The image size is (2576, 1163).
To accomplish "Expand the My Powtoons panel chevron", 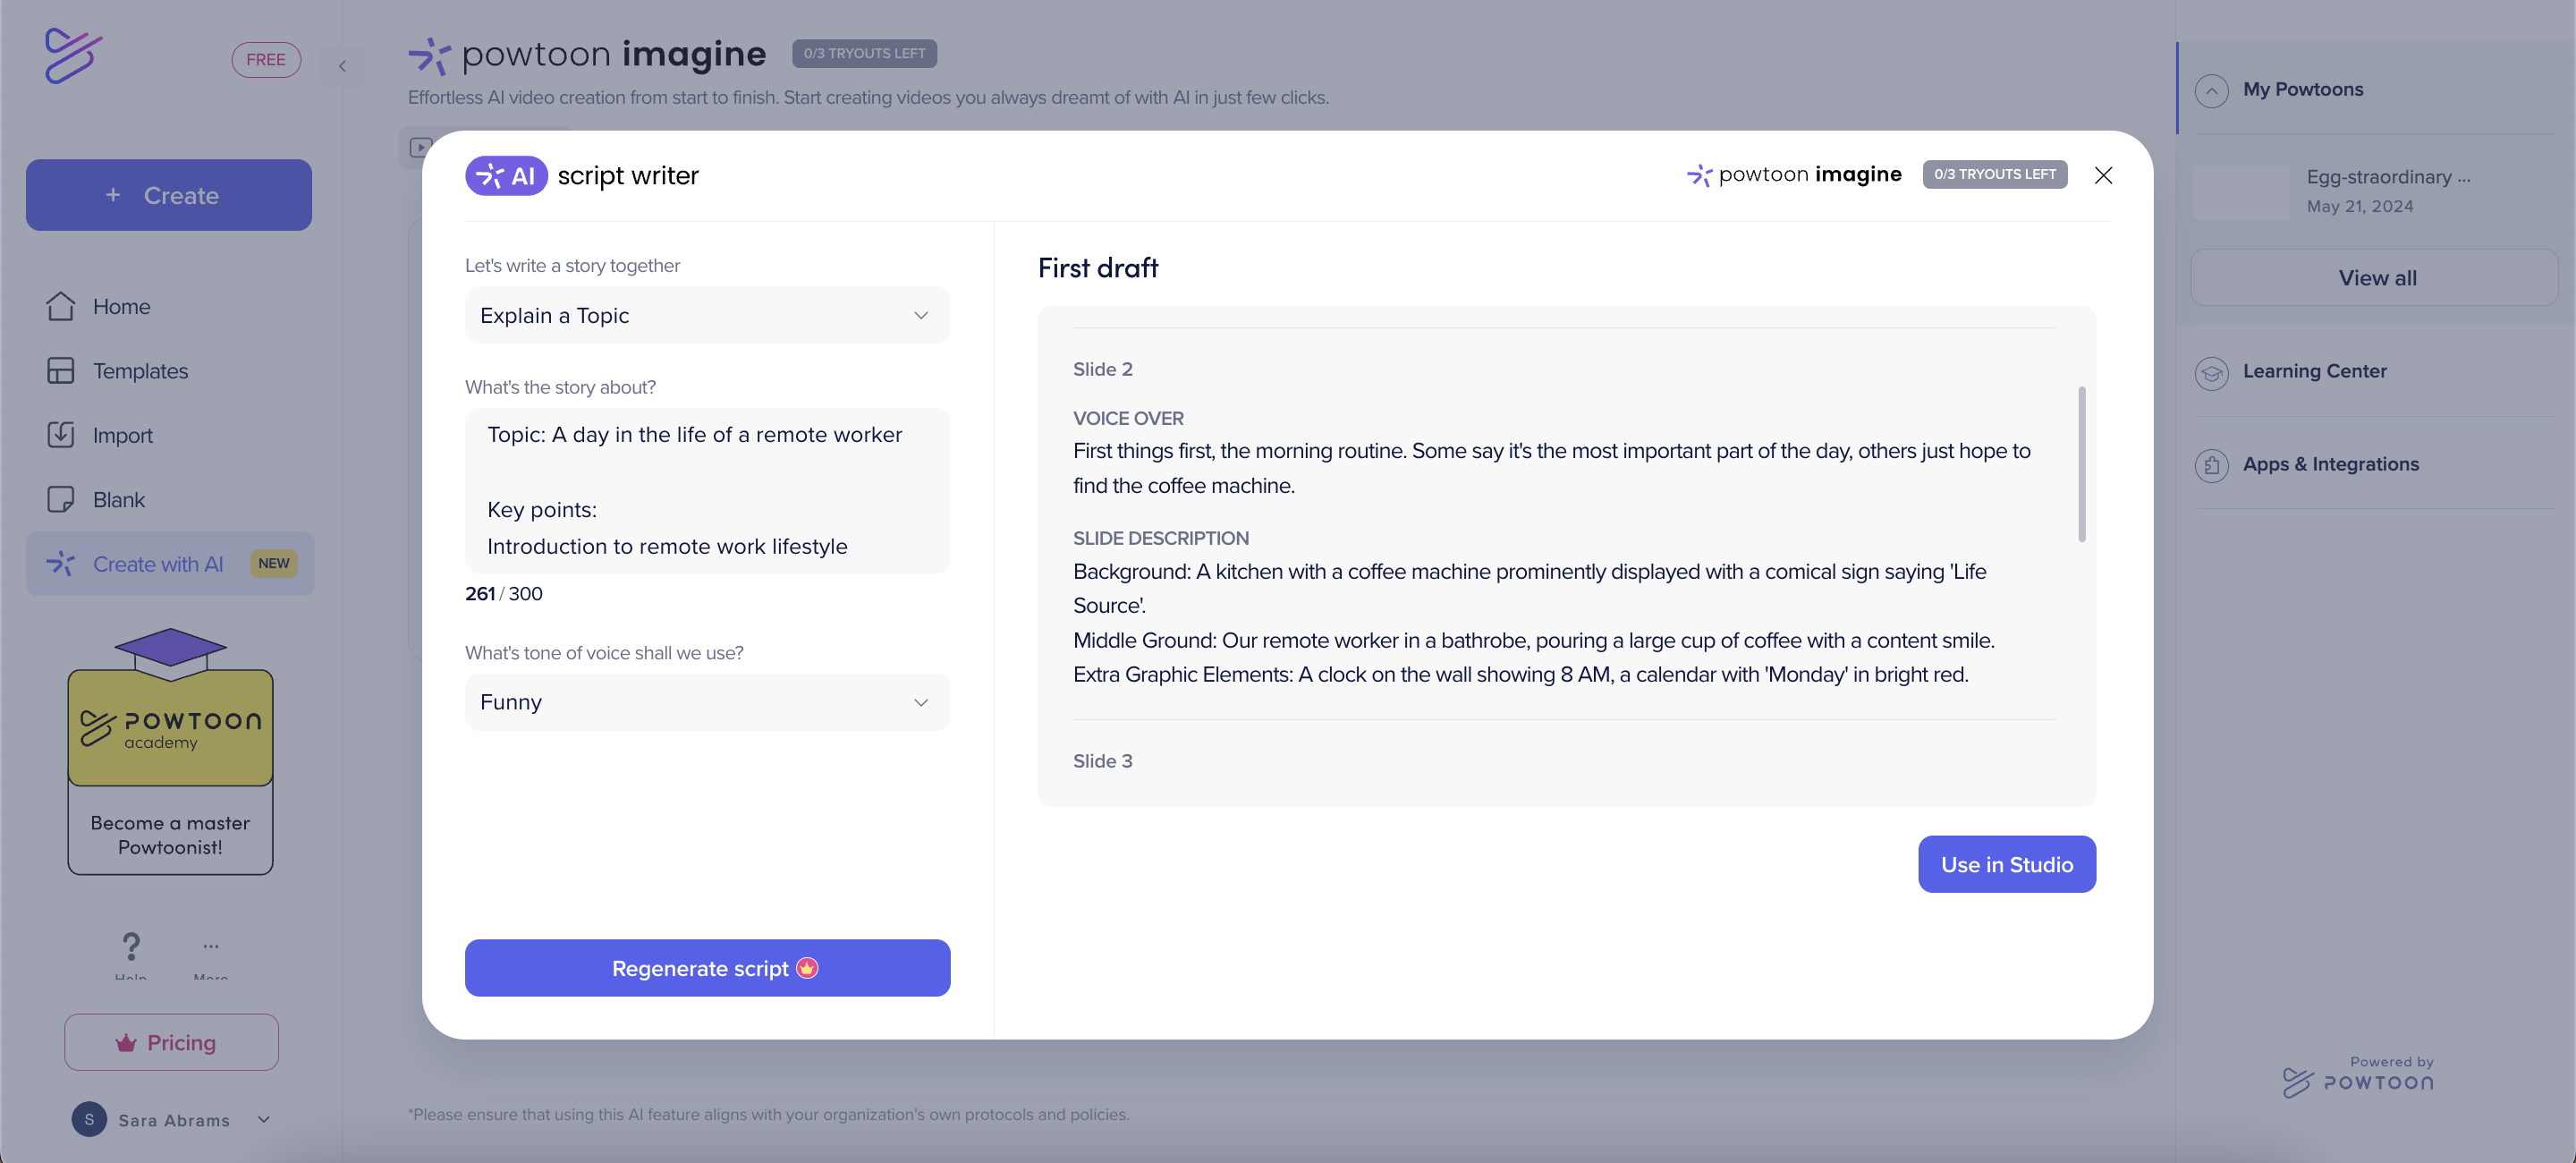I will 2211,89.
